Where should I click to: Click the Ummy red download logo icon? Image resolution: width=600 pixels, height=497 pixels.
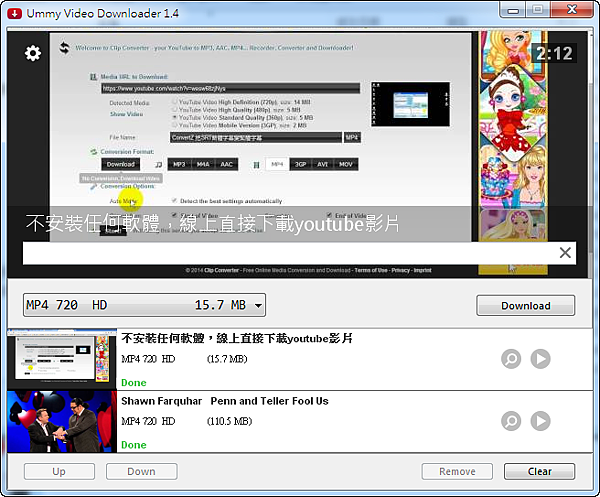[15, 14]
